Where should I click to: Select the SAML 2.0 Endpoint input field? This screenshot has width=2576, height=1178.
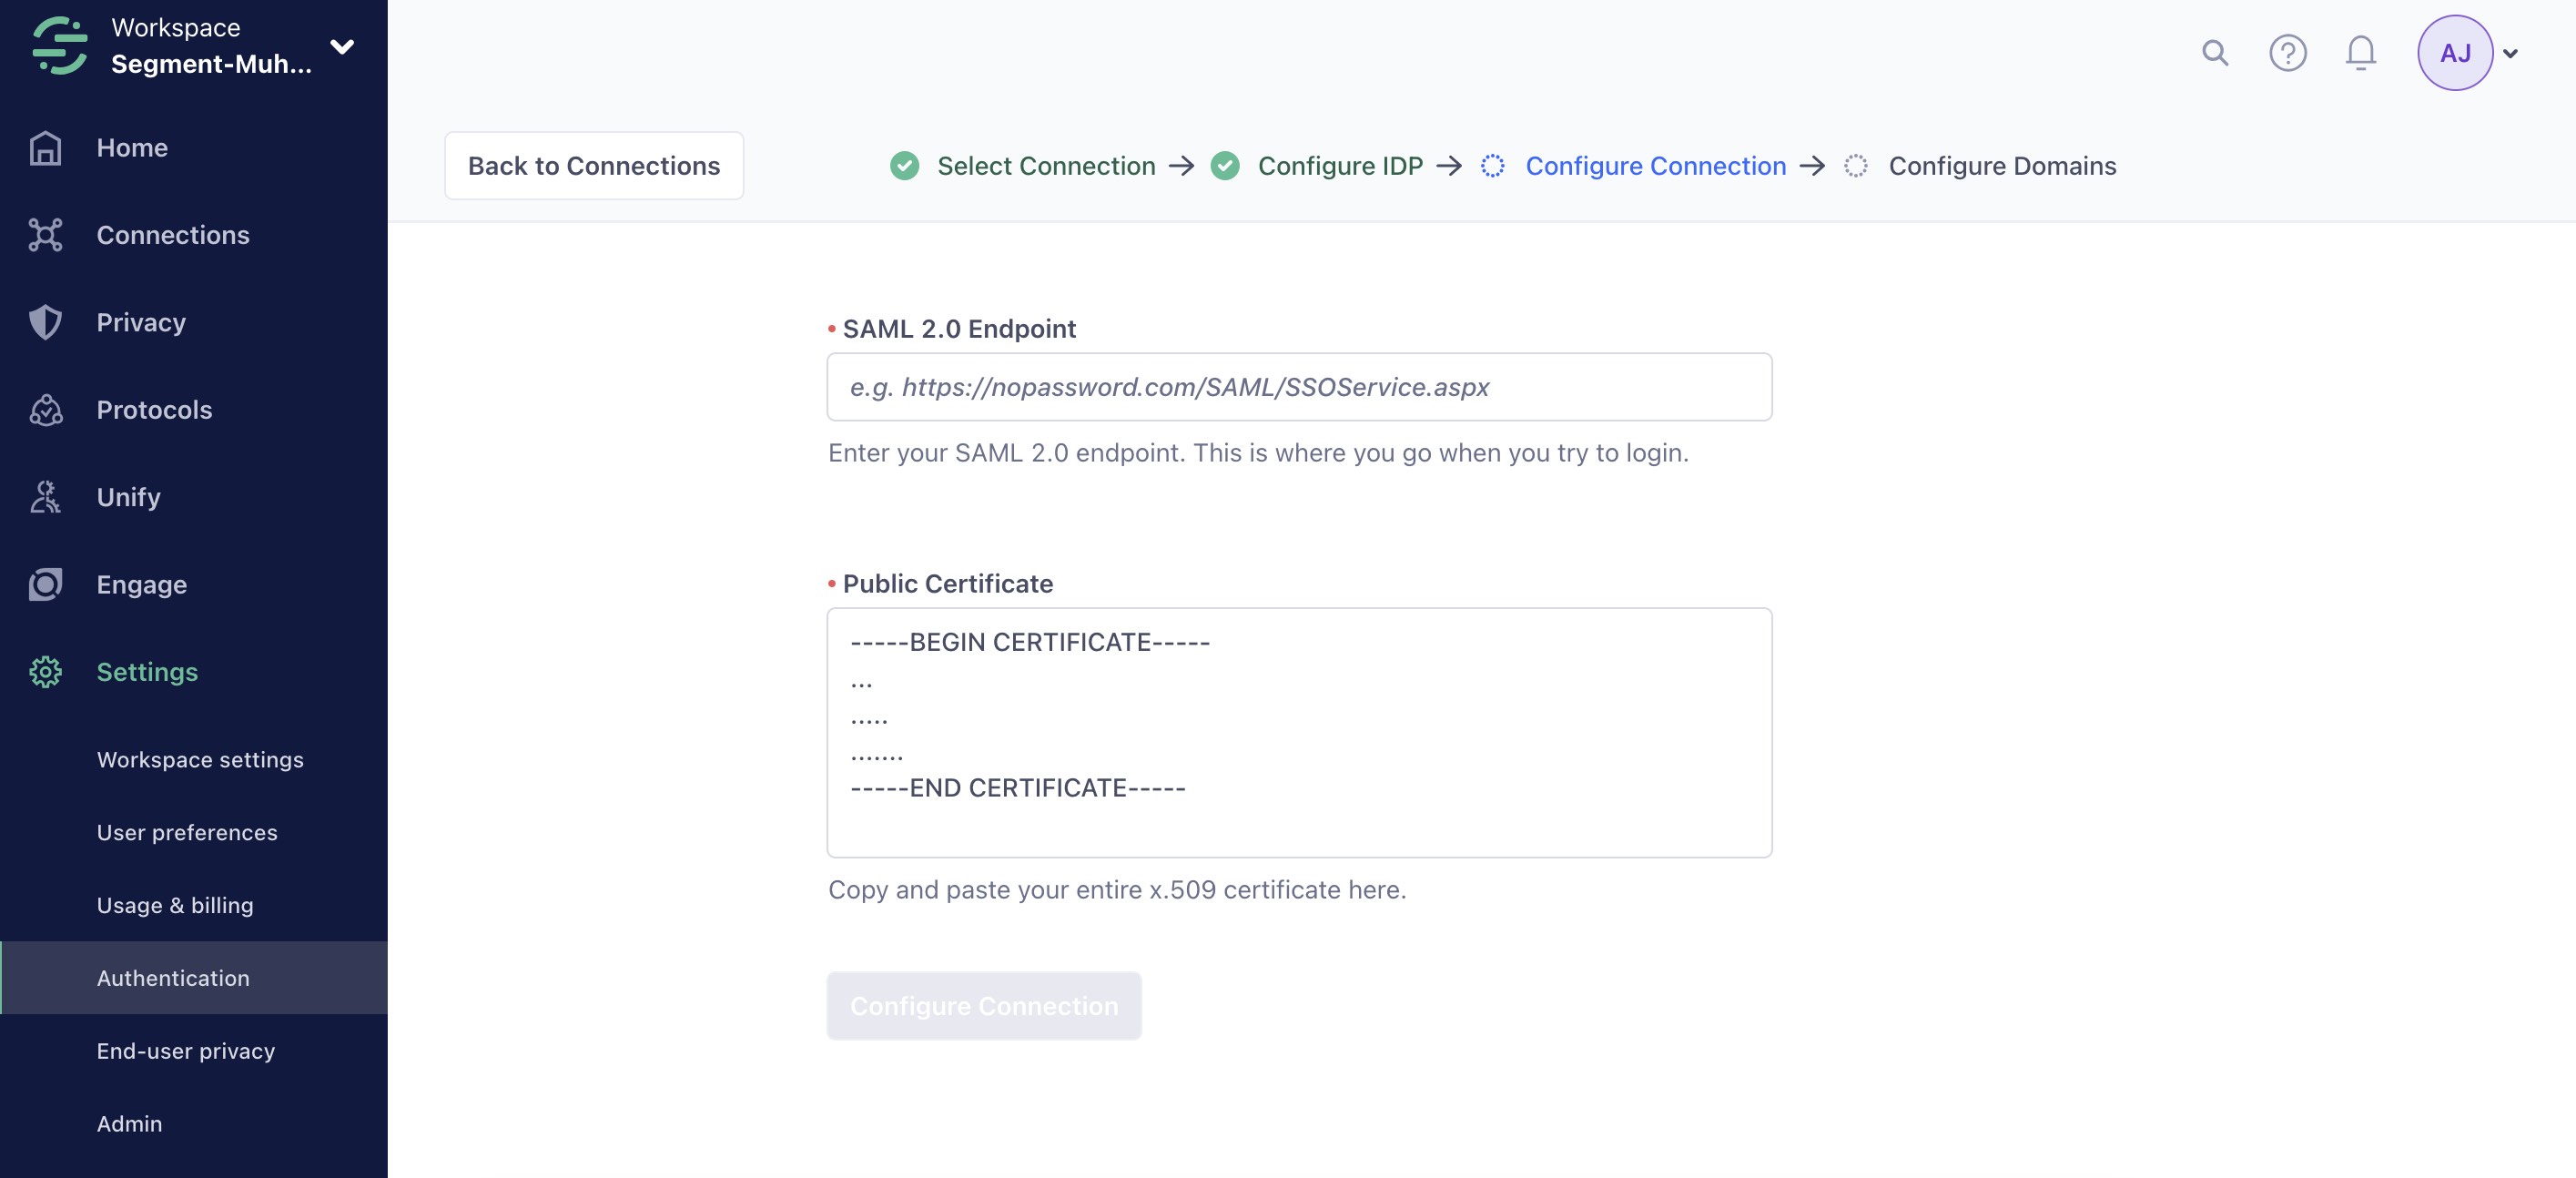coord(1298,386)
